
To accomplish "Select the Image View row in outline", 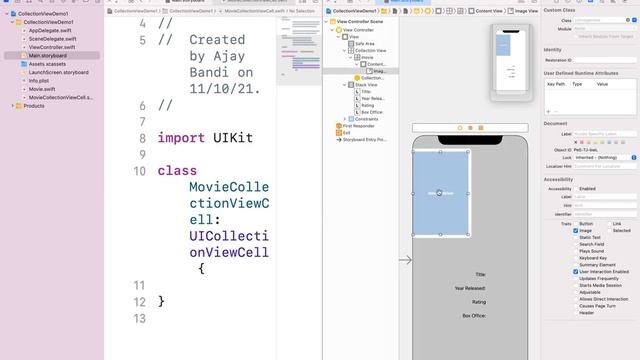I will (360, 71).
